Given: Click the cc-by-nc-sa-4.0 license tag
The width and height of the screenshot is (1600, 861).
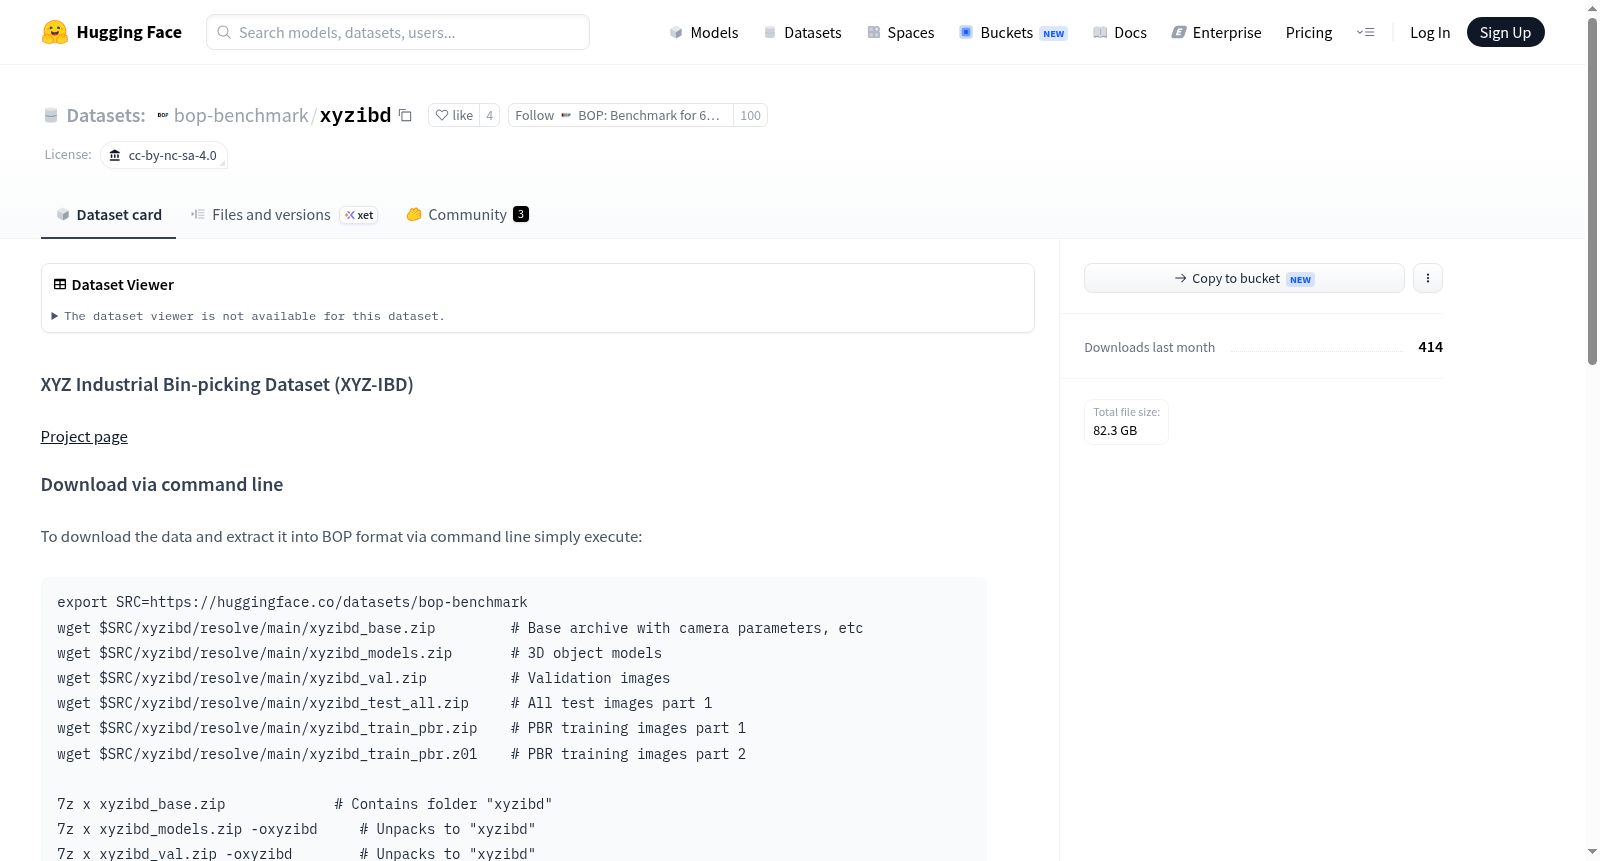Looking at the screenshot, I should pyautogui.click(x=164, y=155).
